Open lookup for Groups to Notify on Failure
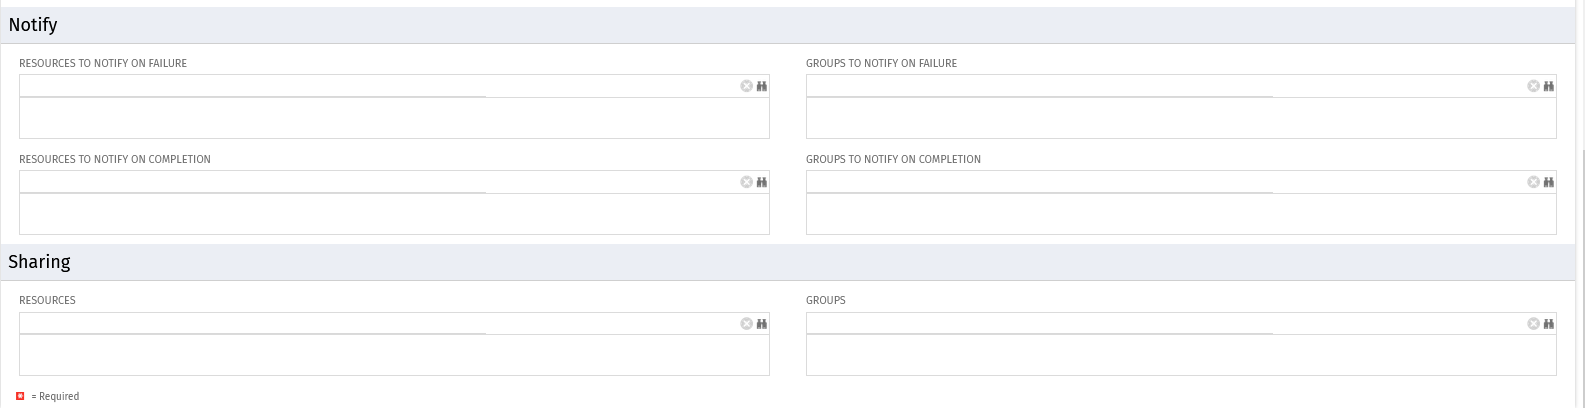Image resolution: width=1585 pixels, height=408 pixels. pyautogui.click(x=1549, y=86)
